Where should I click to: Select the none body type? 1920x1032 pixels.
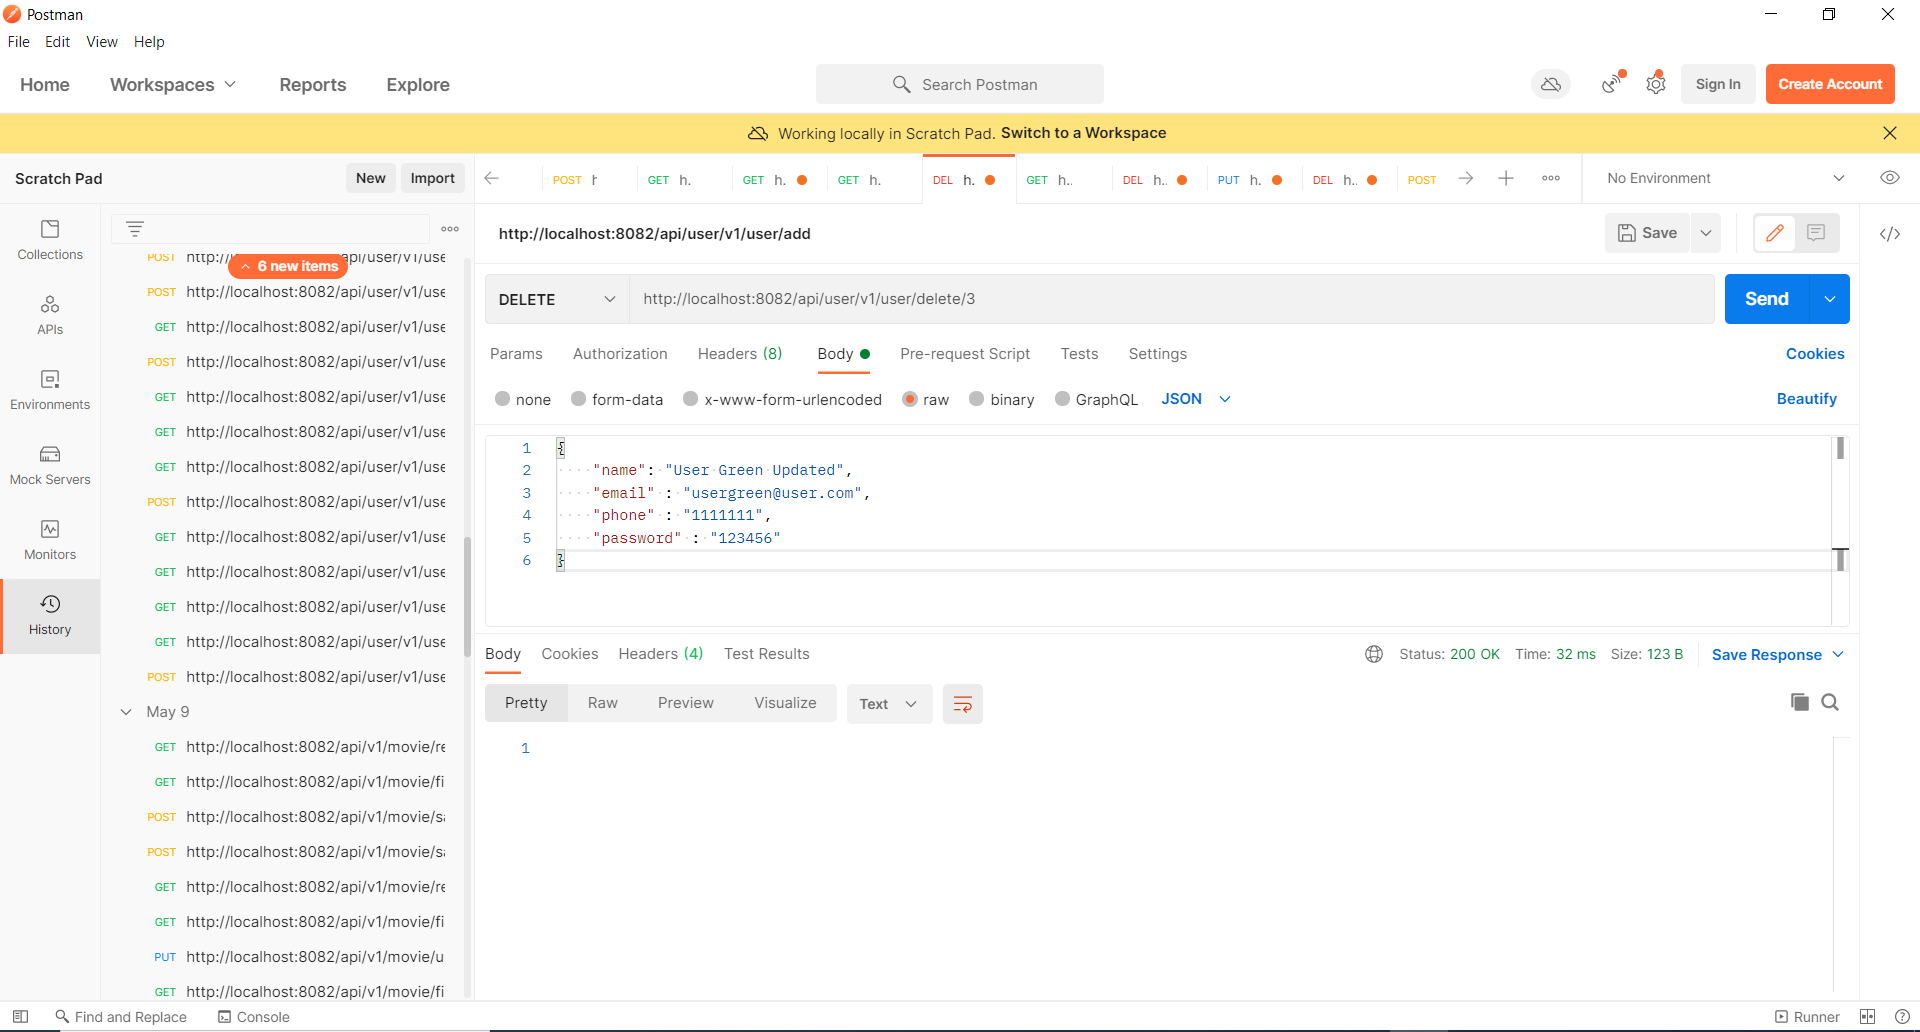pos(503,399)
